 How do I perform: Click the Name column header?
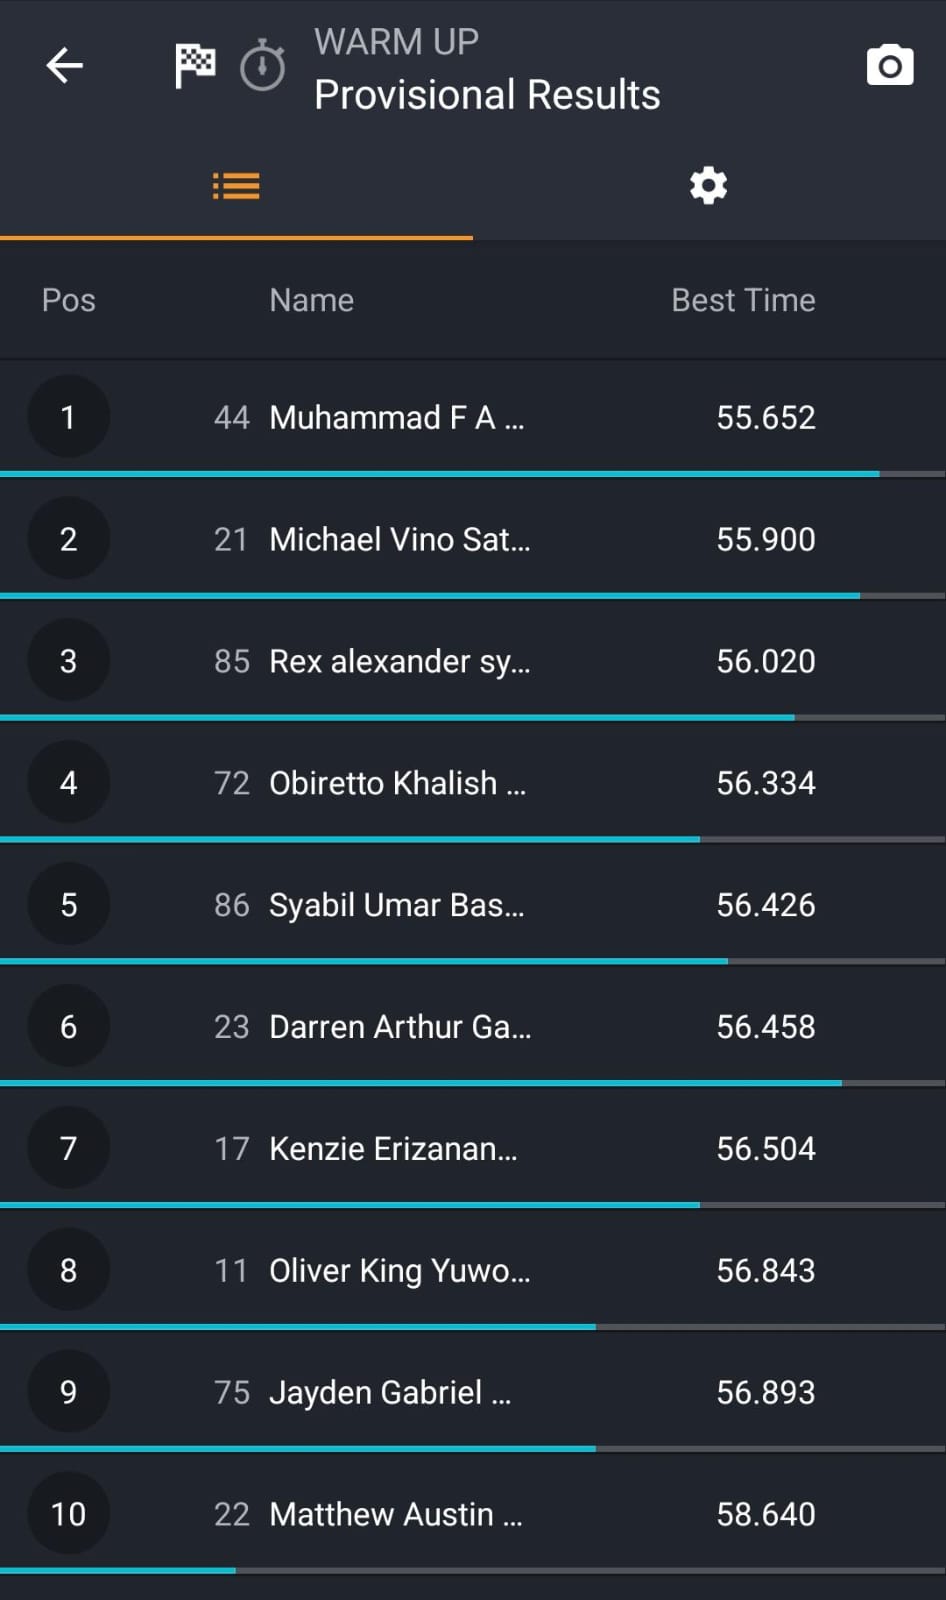311,300
